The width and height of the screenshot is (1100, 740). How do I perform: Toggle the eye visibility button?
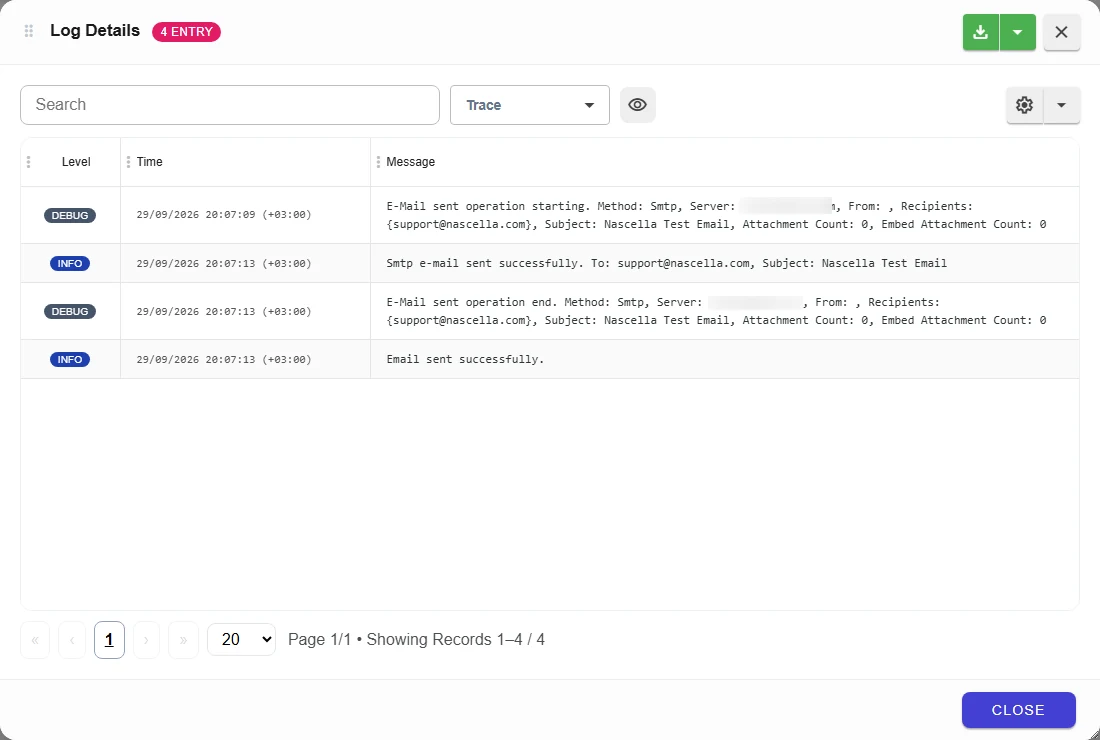coord(638,105)
